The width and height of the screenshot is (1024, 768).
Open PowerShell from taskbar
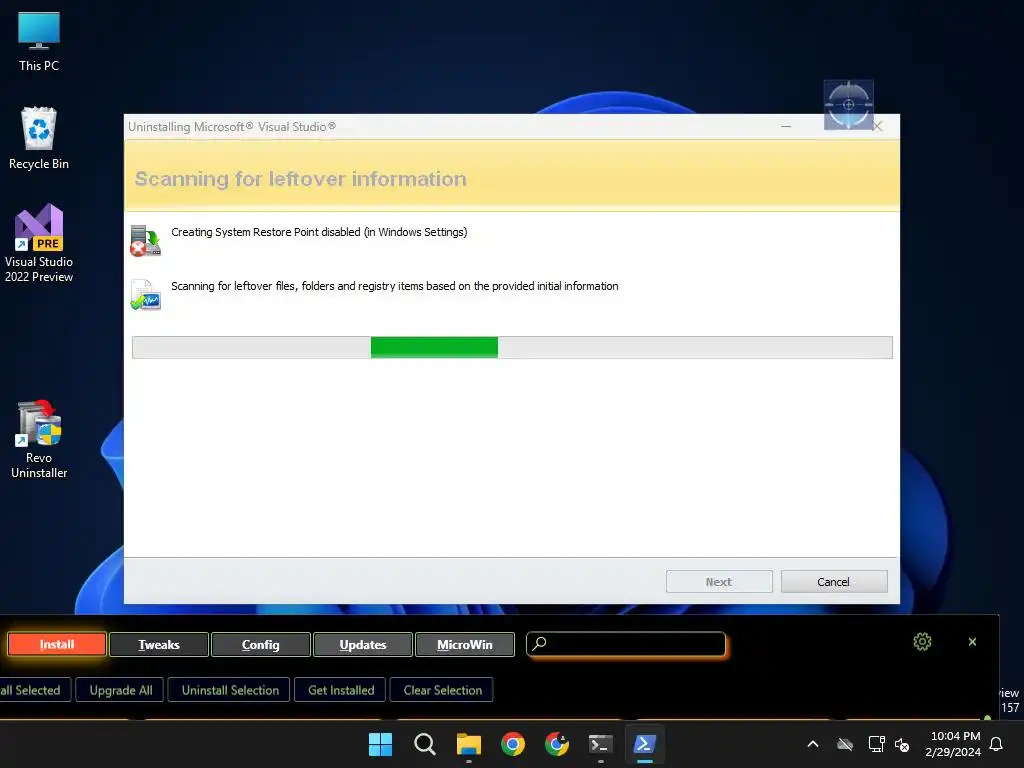[645, 744]
